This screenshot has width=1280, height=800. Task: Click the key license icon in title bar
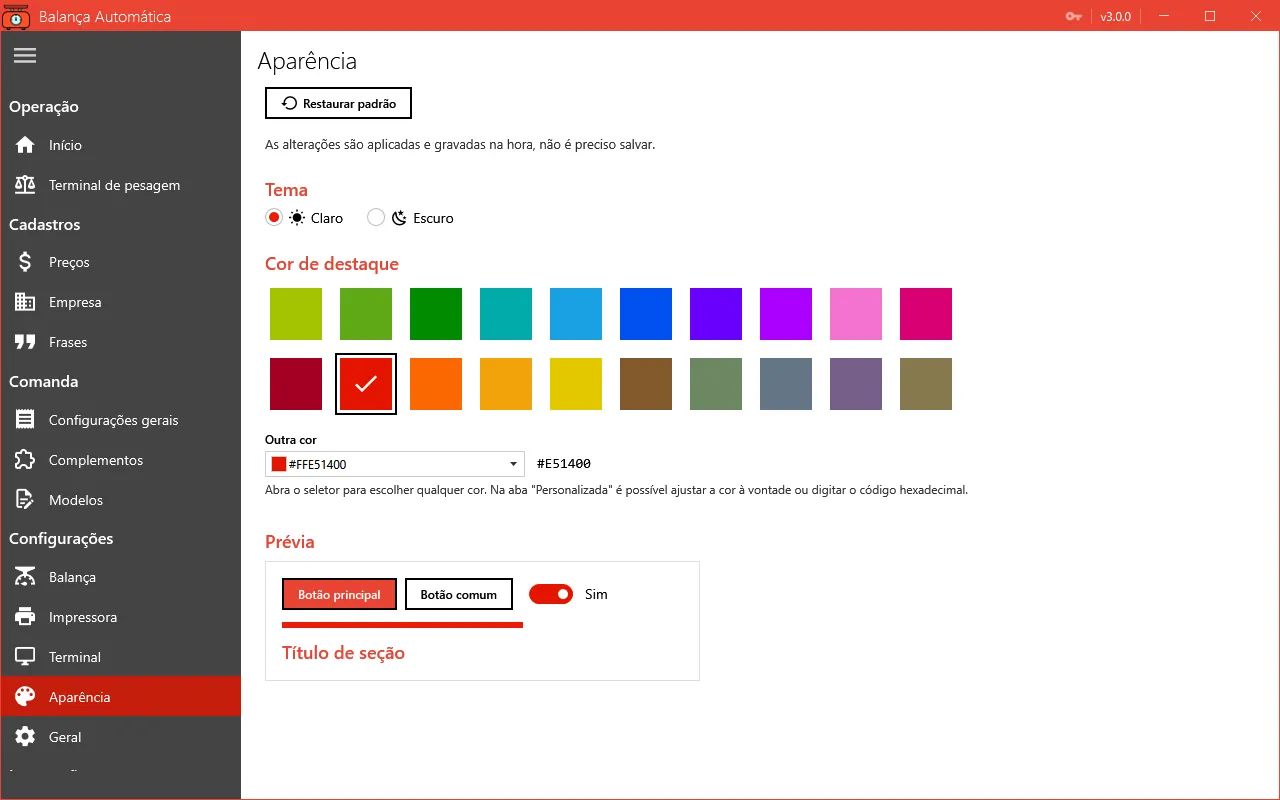click(1074, 16)
